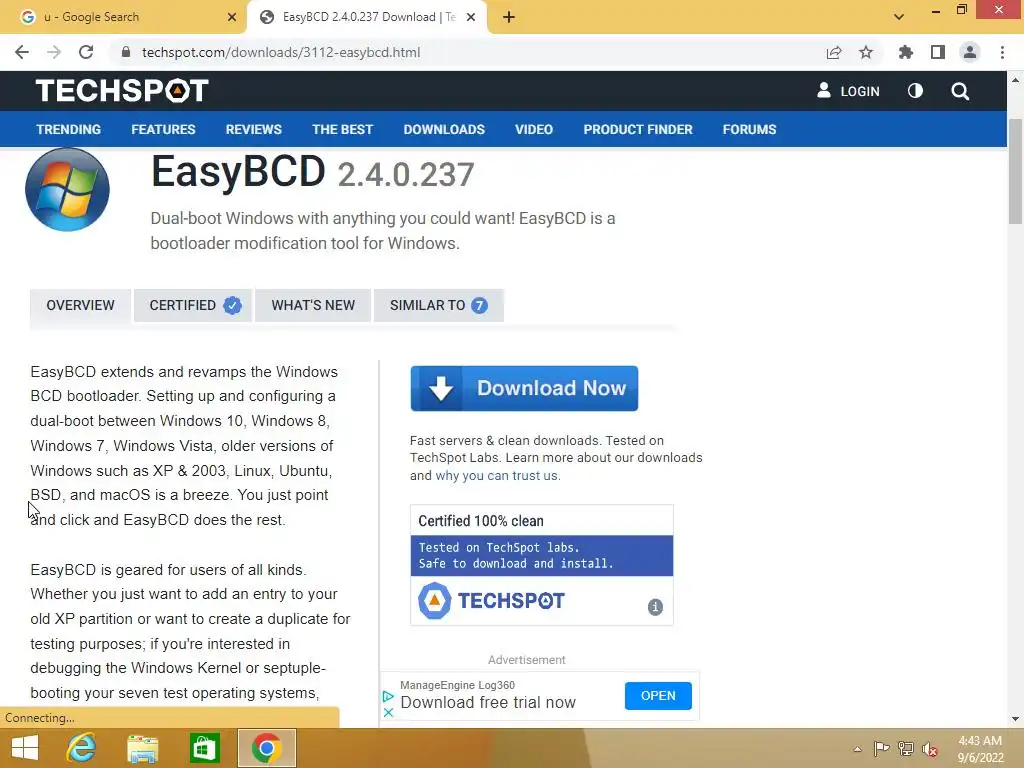1024x768 pixels.
Task: Click the EasyBCD 2.4.0.237 title
Action: tap(313, 172)
